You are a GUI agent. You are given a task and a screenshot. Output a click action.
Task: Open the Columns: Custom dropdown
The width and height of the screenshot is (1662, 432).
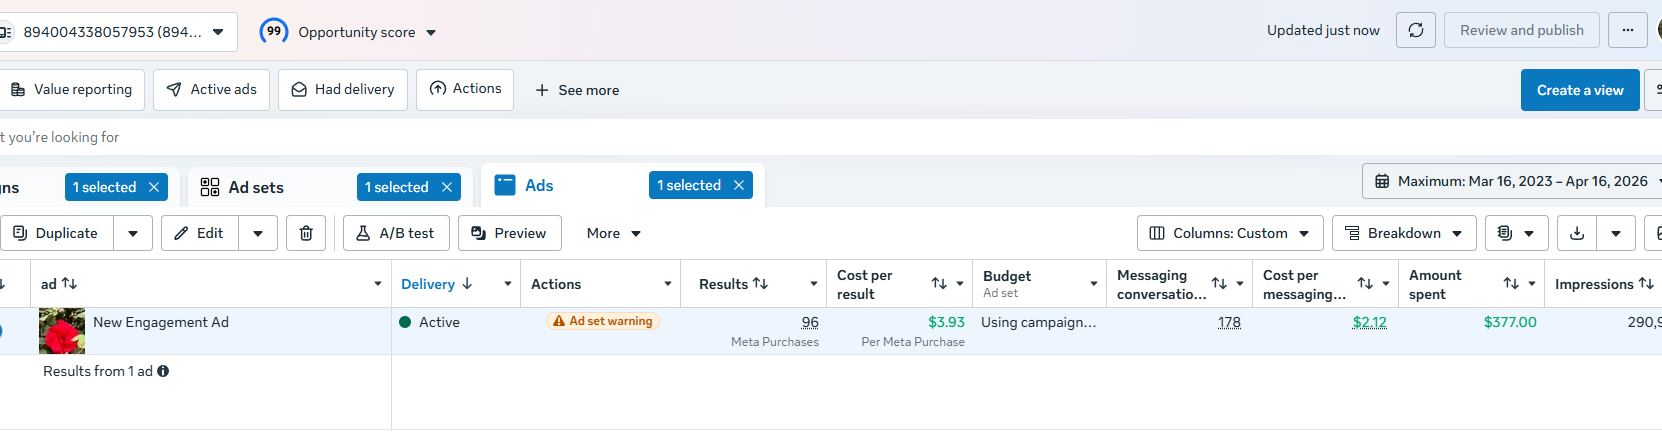(1230, 233)
